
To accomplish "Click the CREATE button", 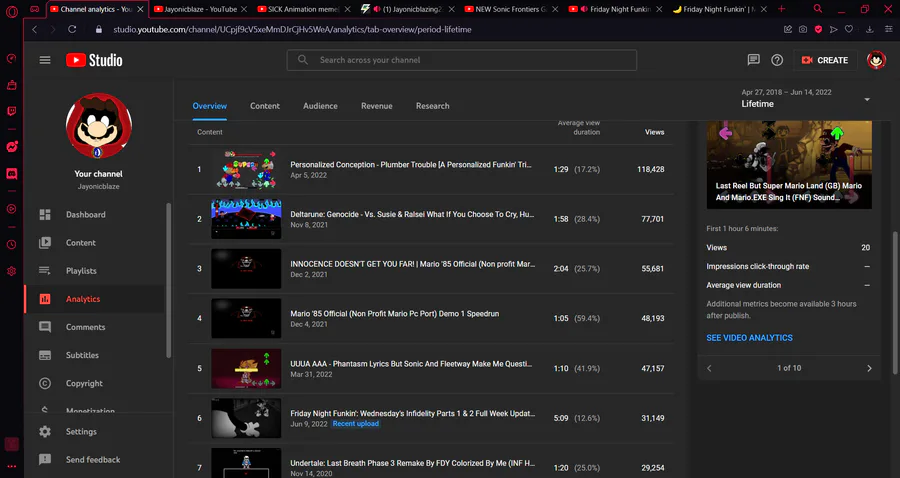I will [x=825, y=60].
